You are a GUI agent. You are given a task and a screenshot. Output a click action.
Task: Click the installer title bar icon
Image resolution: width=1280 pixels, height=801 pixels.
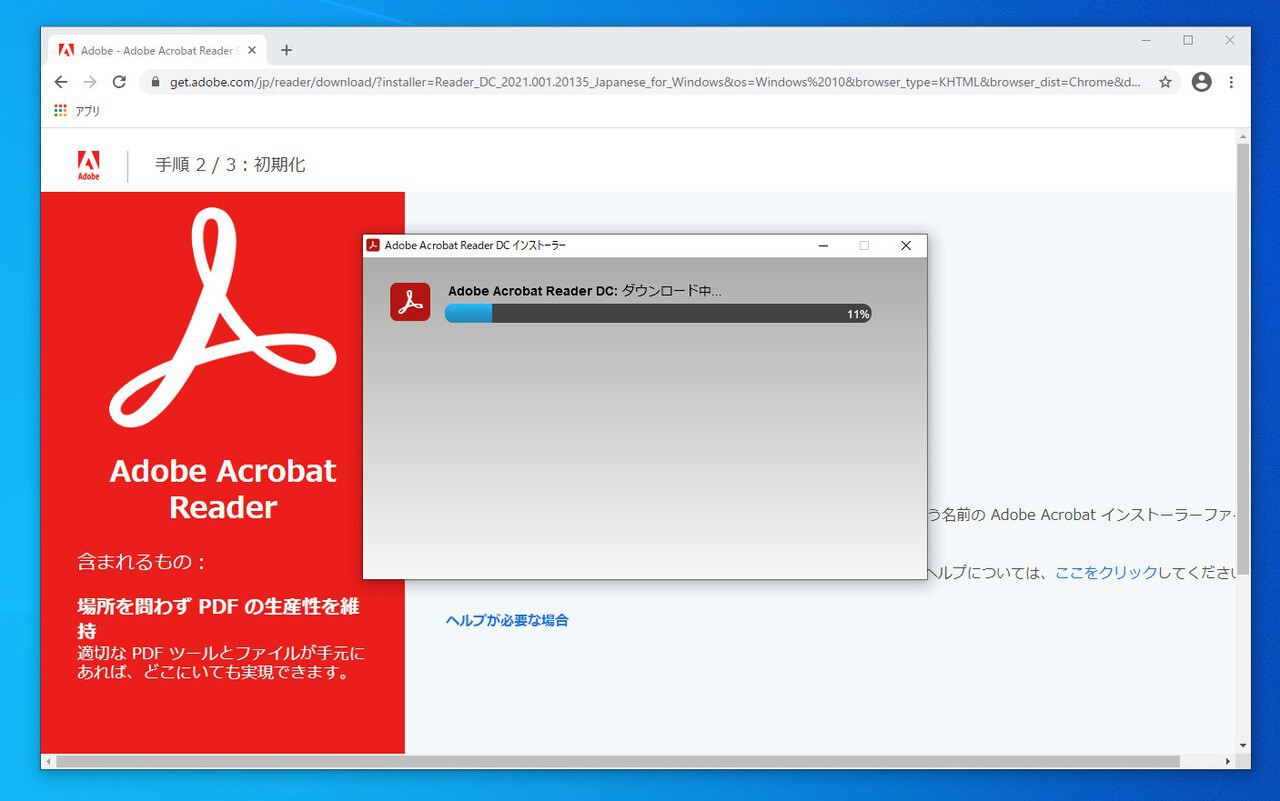pyautogui.click(x=373, y=245)
